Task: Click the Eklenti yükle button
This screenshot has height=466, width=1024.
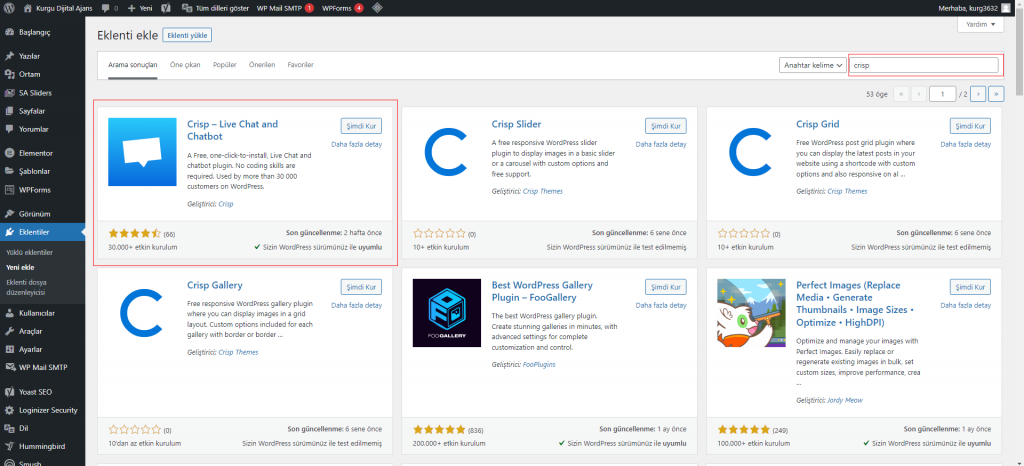Action: click(x=187, y=35)
